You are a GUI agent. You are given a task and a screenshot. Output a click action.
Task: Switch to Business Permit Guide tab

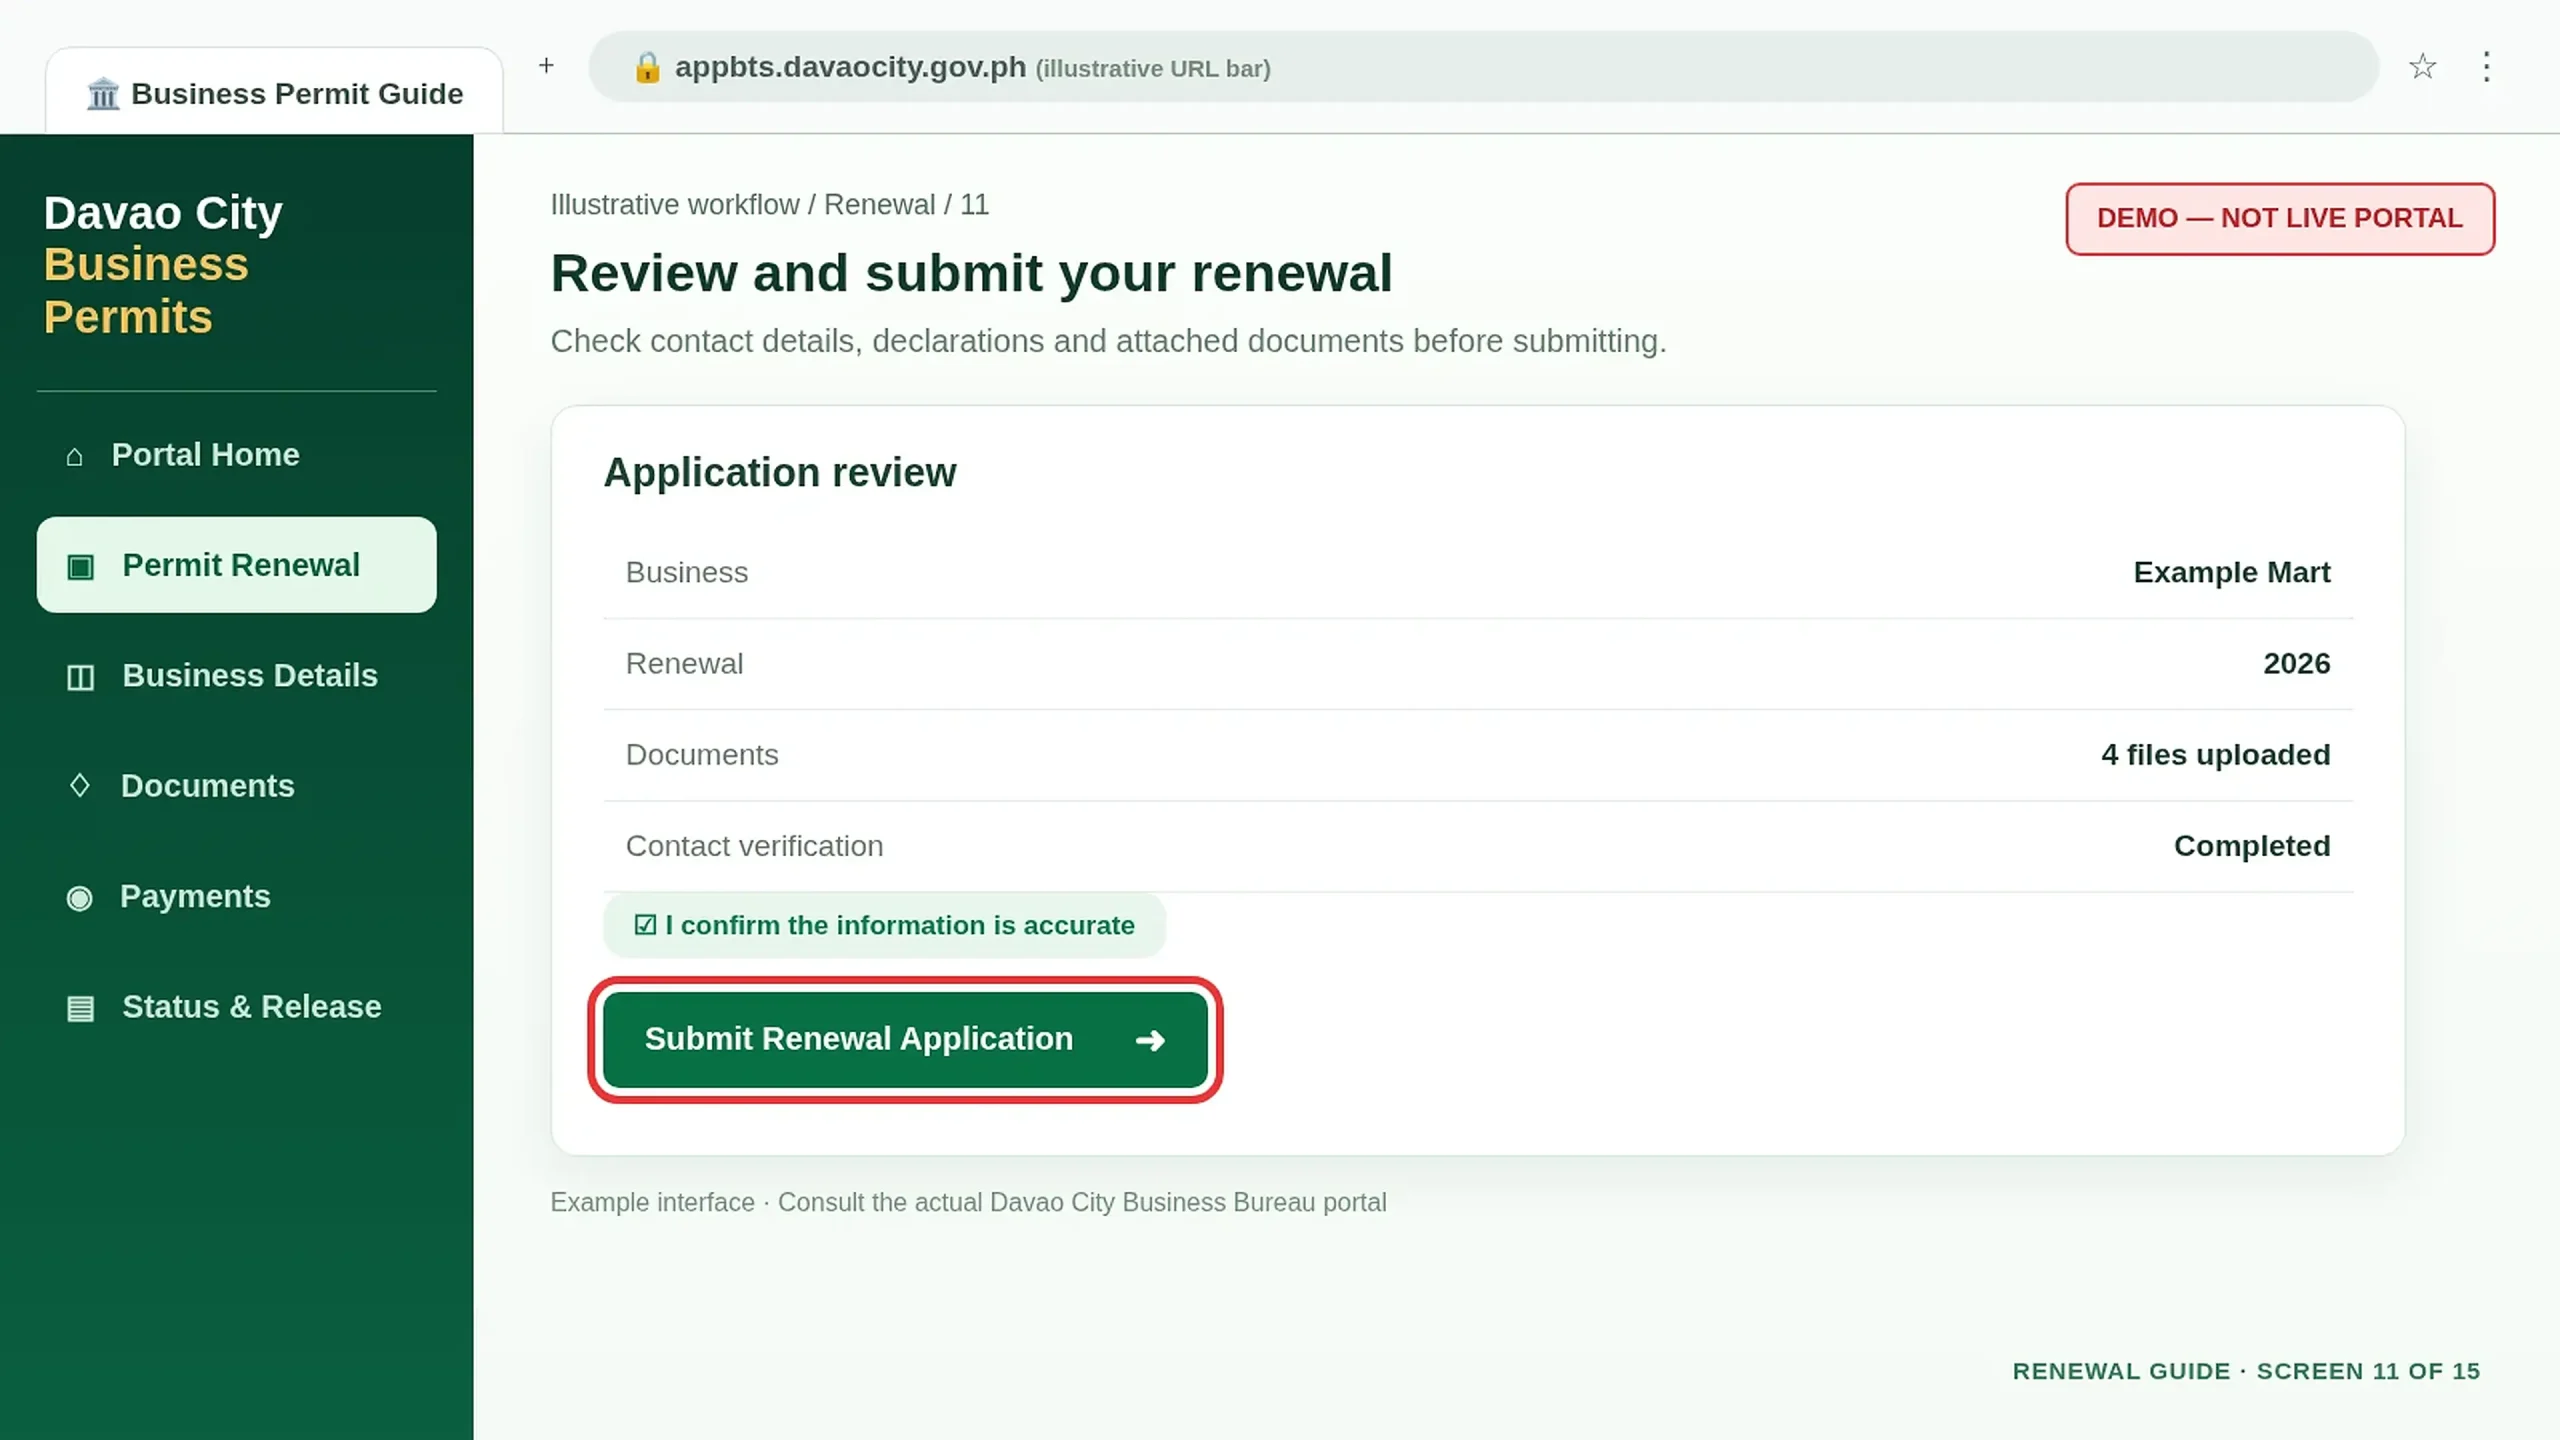click(x=274, y=92)
